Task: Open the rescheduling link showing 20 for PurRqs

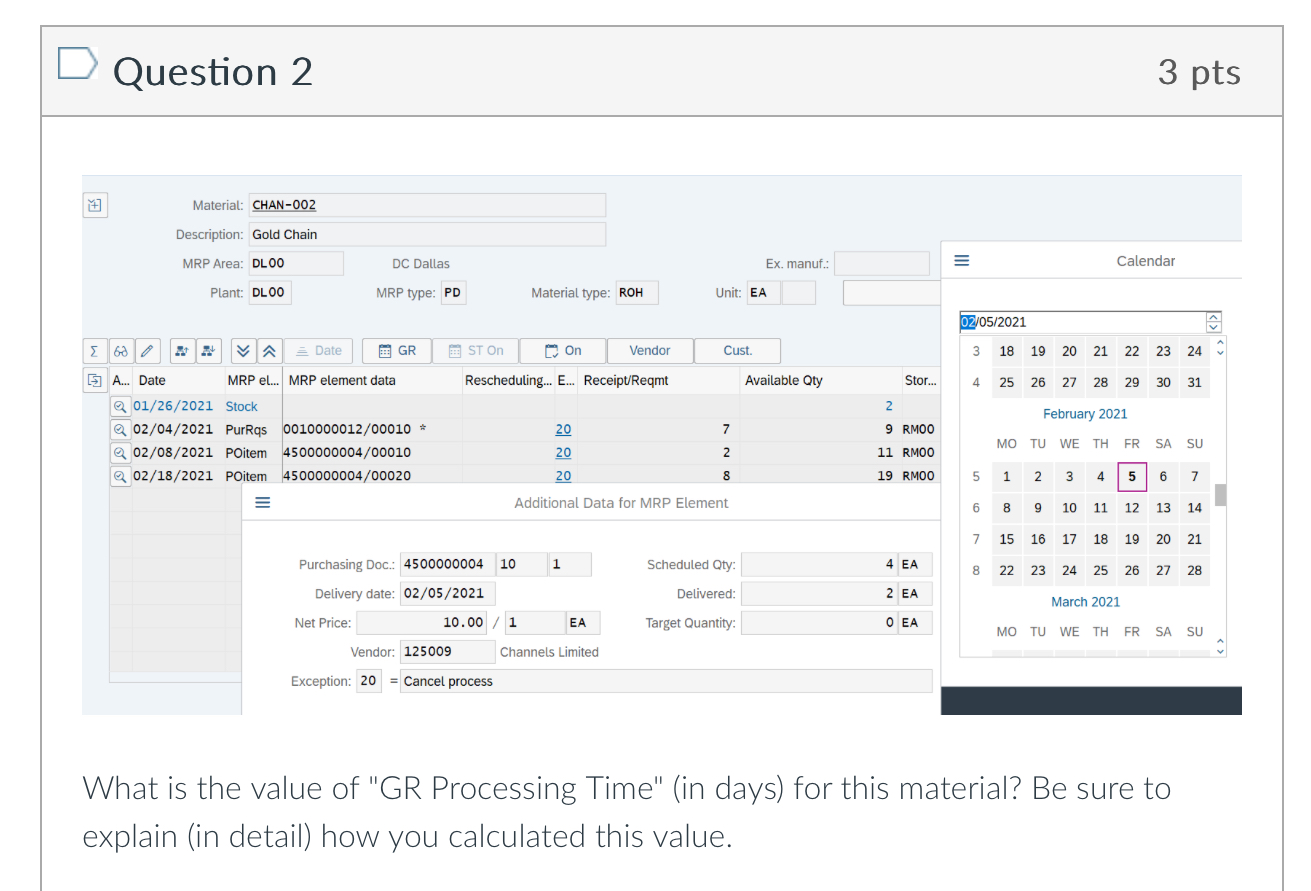Action: click(563, 429)
